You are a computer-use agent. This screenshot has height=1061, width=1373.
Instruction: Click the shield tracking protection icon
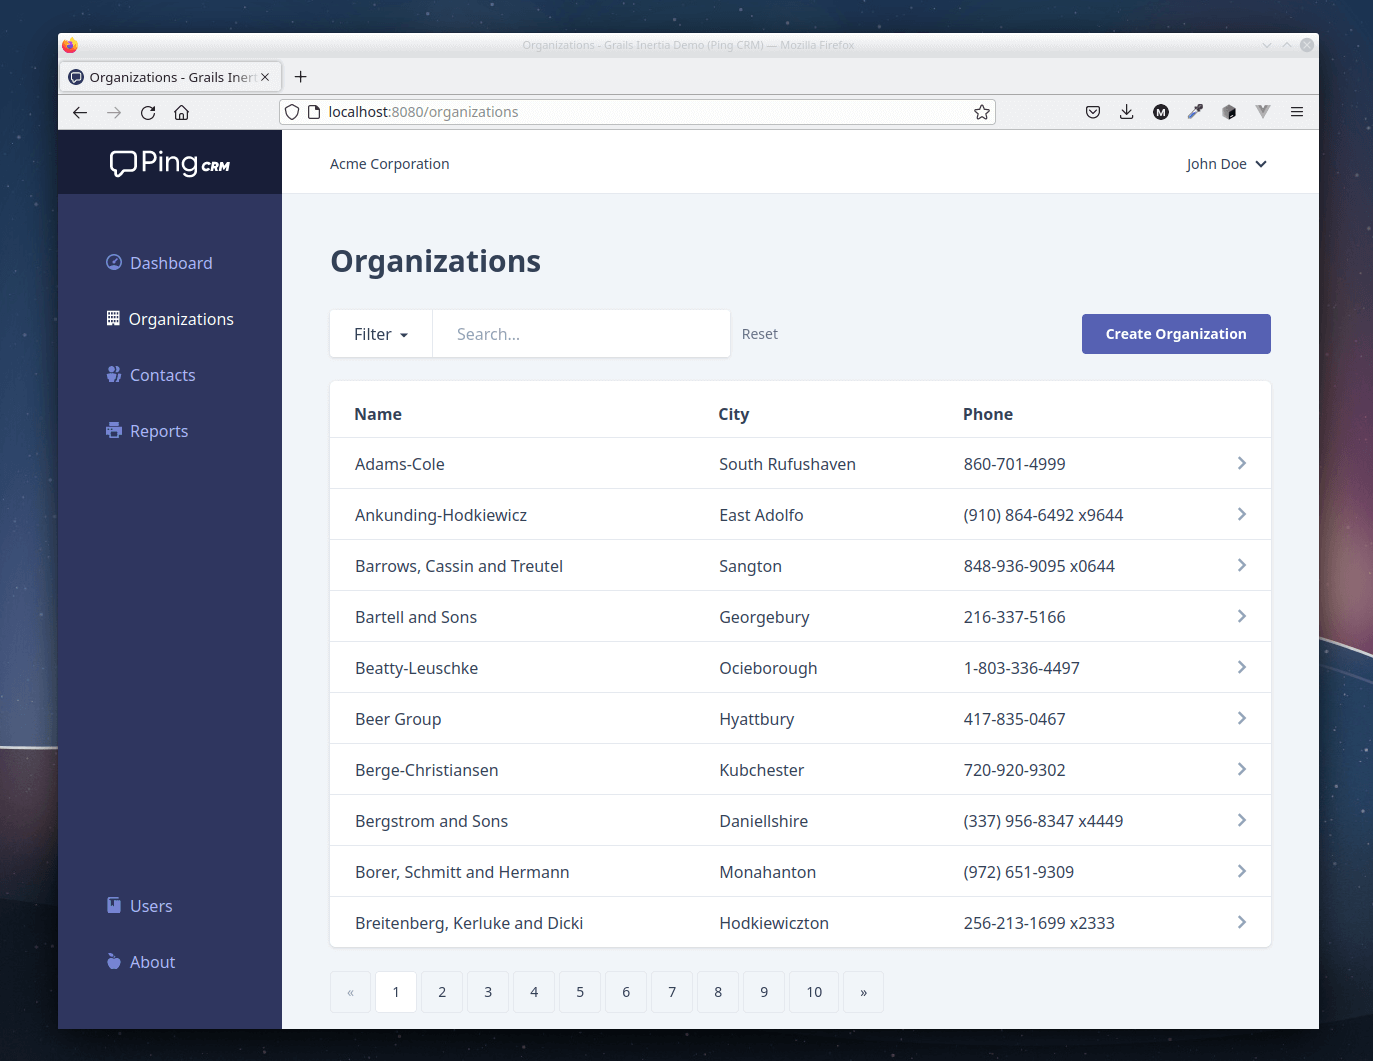pyautogui.click(x=292, y=112)
